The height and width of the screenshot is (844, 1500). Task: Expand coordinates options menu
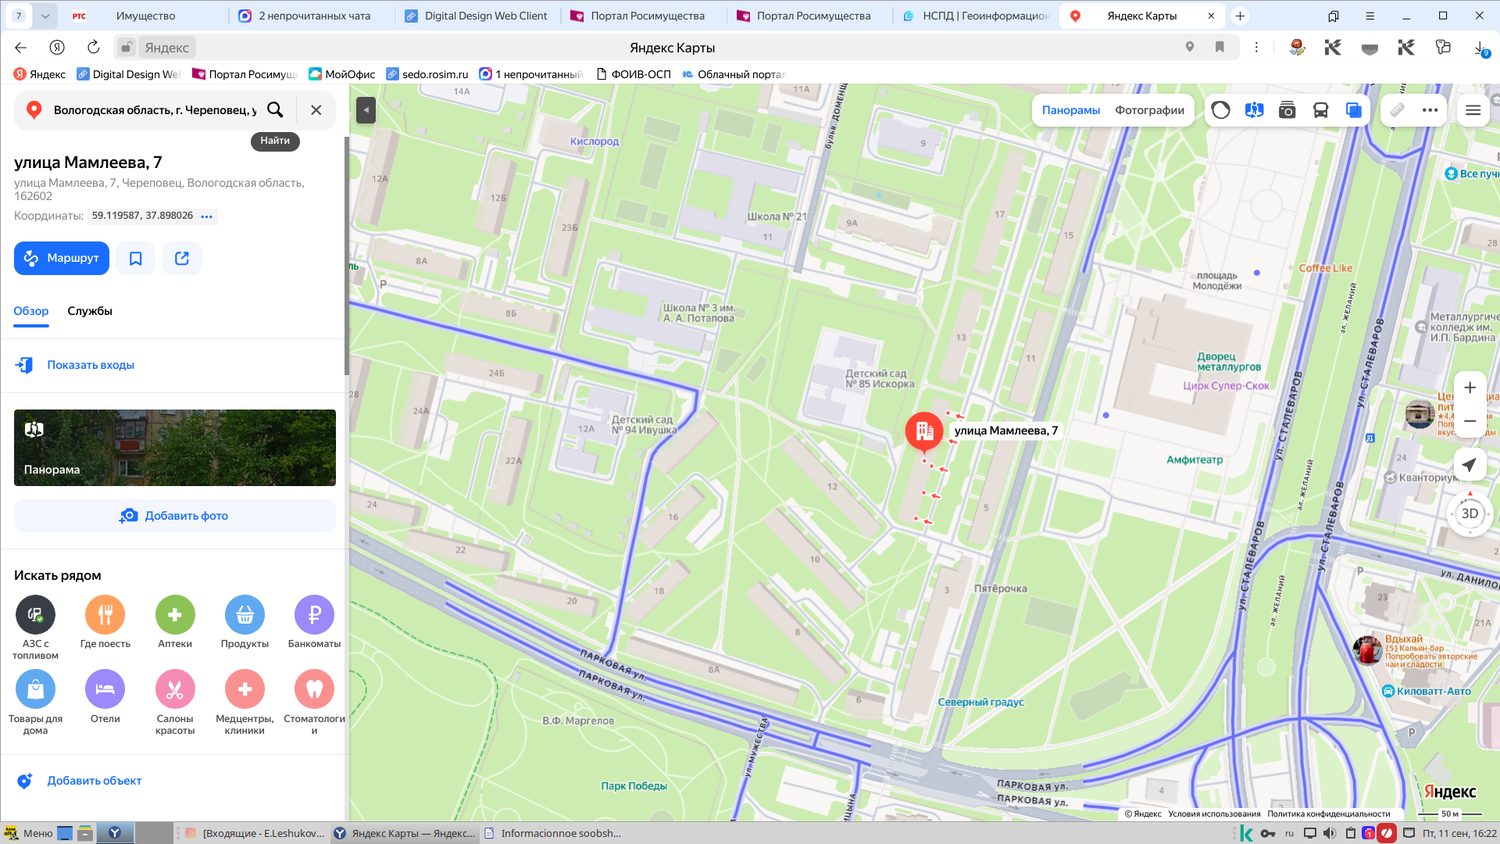207,216
